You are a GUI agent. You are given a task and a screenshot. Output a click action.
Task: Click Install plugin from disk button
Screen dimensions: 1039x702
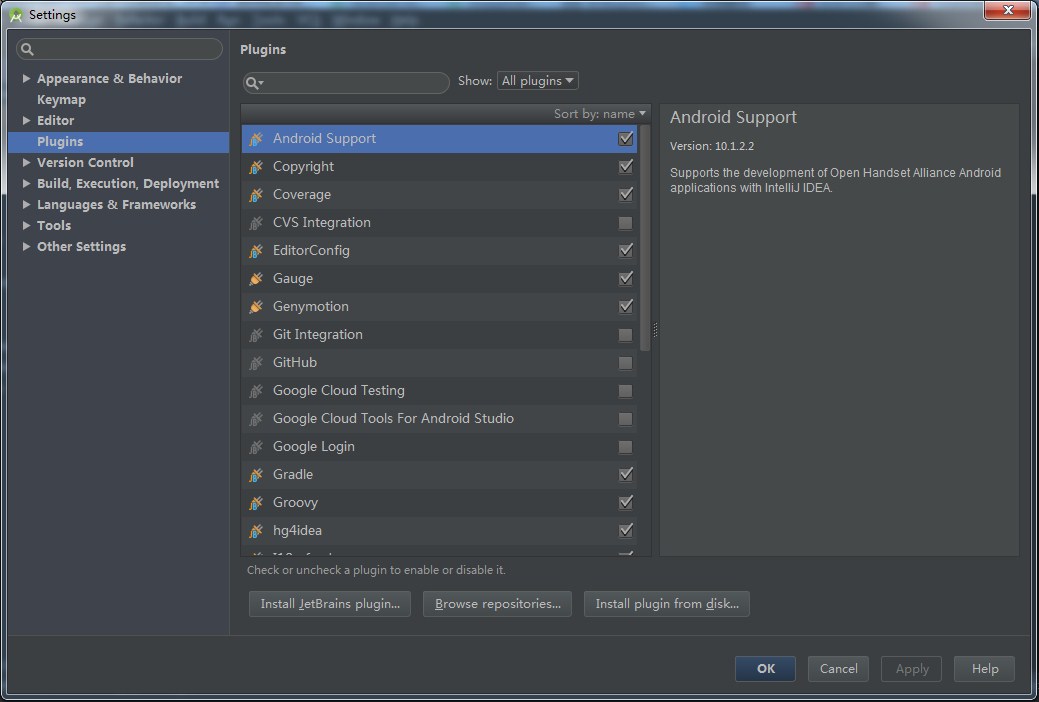coord(667,604)
